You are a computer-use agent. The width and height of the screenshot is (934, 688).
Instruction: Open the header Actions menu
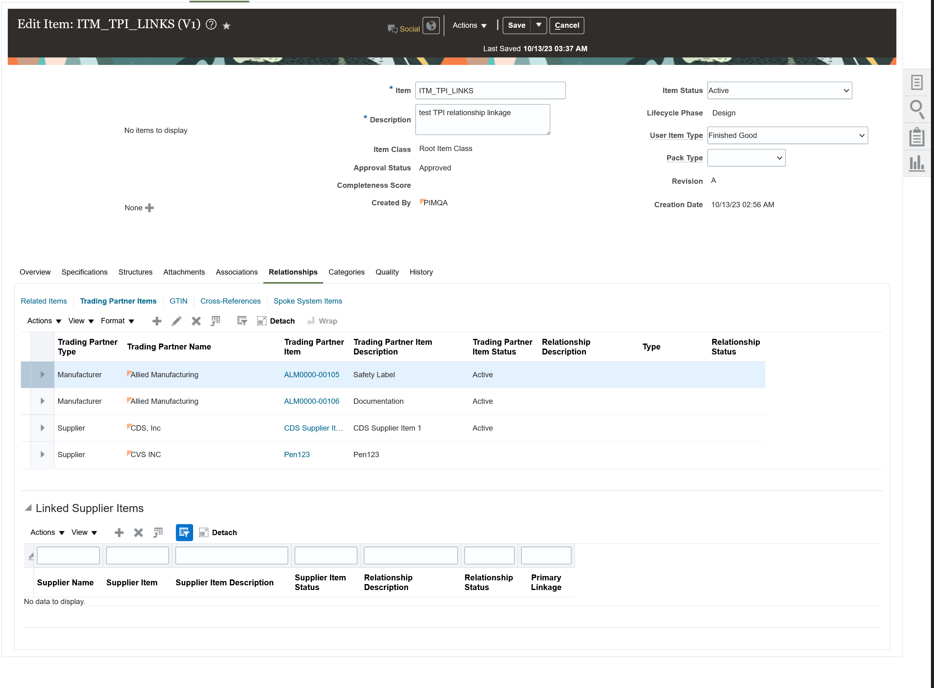(469, 26)
